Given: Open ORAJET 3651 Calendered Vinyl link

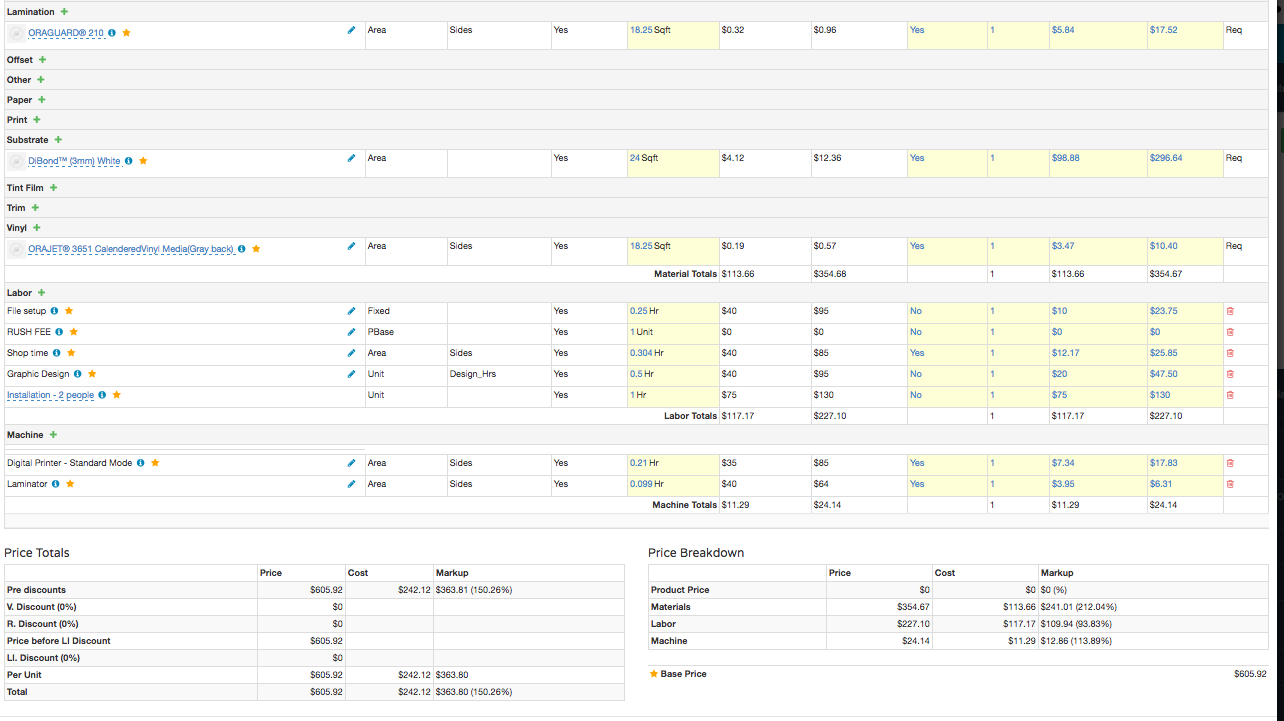Looking at the screenshot, I should (x=131, y=249).
